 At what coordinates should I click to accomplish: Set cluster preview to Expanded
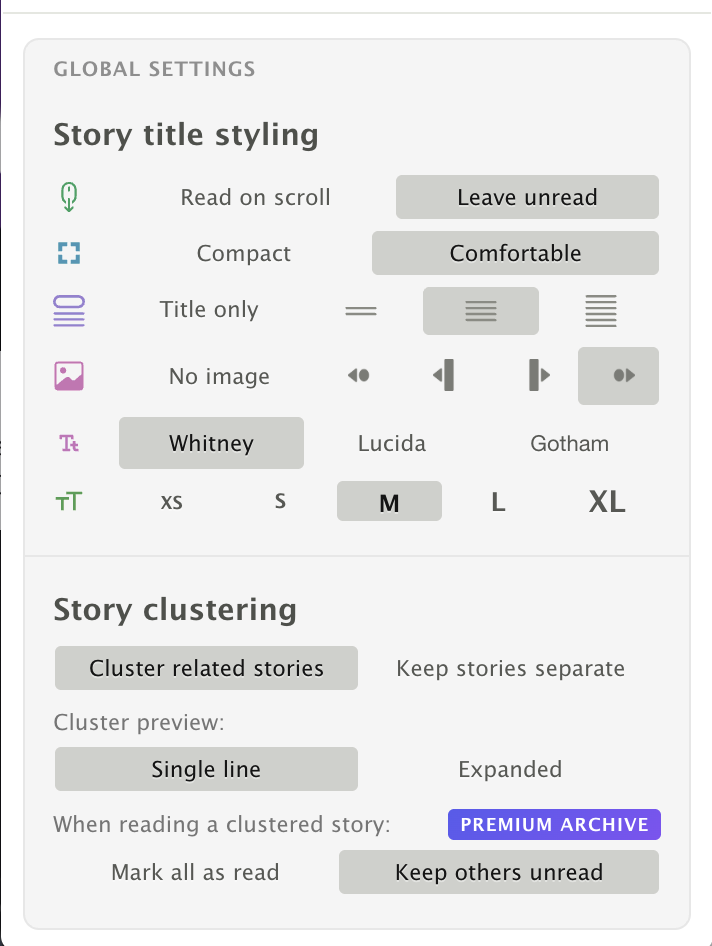tap(510, 769)
